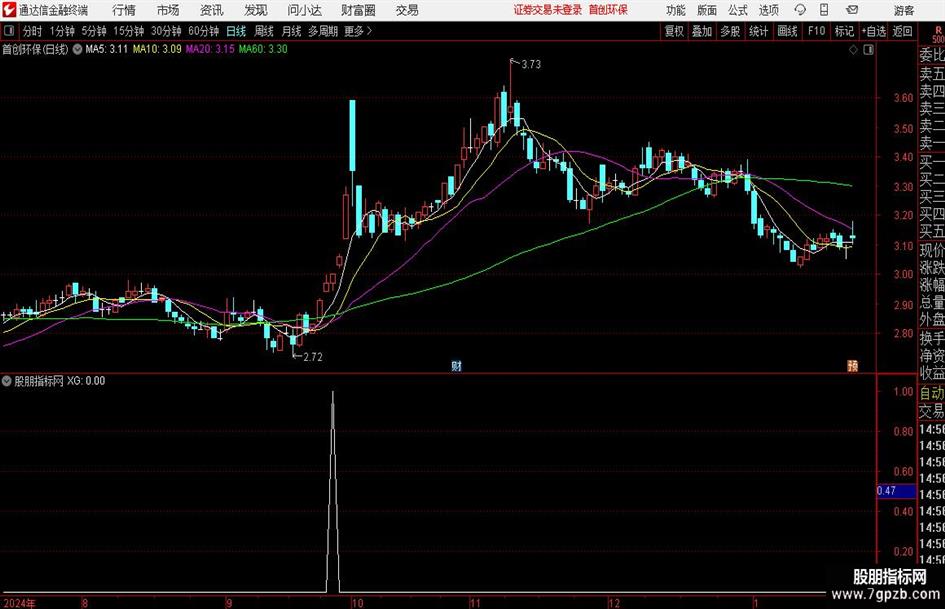The image size is (945, 609).
Task: Switch to 5分钟 period
Action: coord(93,31)
